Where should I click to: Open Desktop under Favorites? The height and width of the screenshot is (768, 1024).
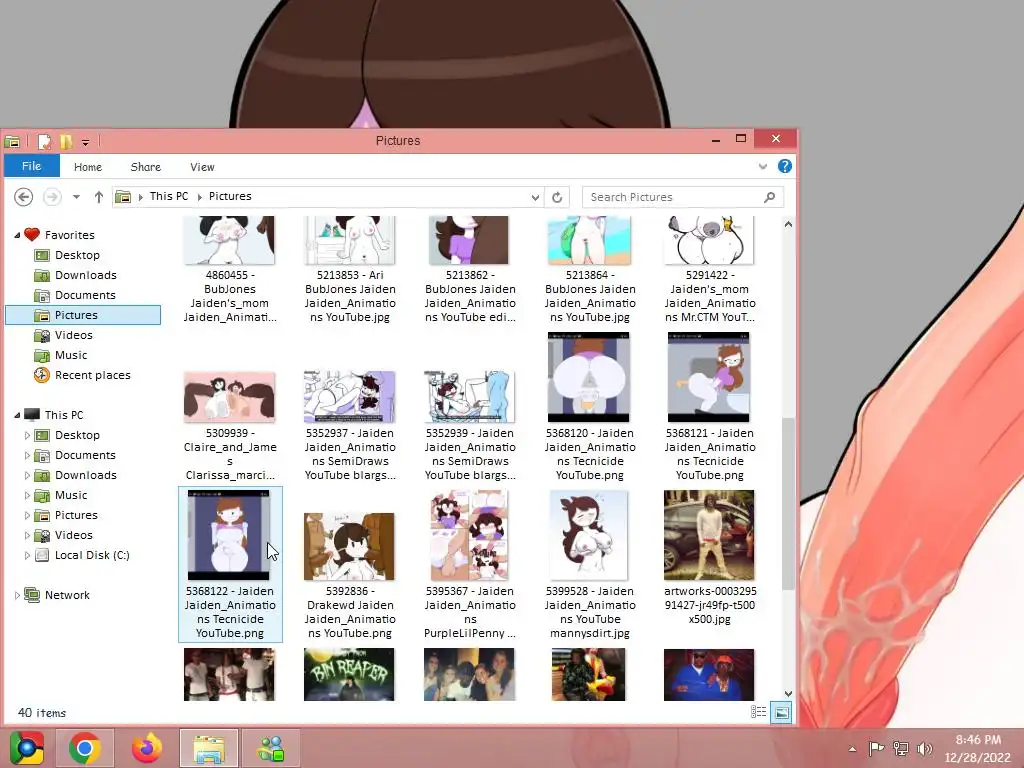[x=77, y=255]
